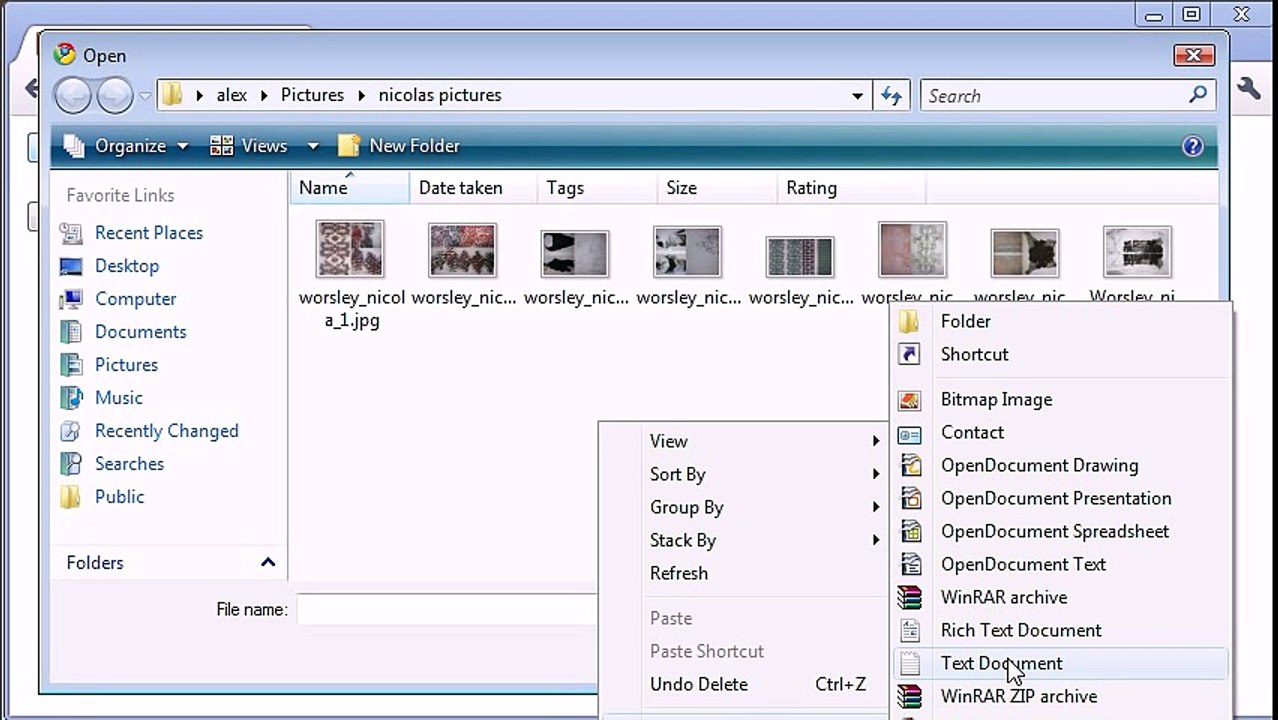Create new OpenDocument Drawing

click(x=1060, y=466)
